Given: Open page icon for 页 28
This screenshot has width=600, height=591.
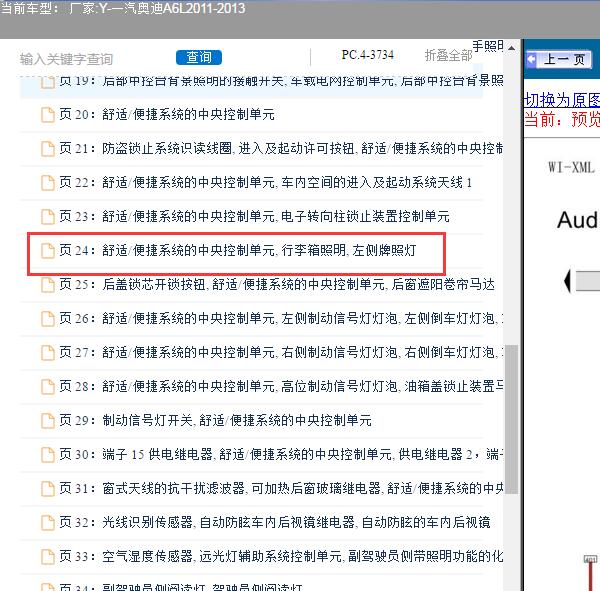Looking at the screenshot, I should click(48, 387).
